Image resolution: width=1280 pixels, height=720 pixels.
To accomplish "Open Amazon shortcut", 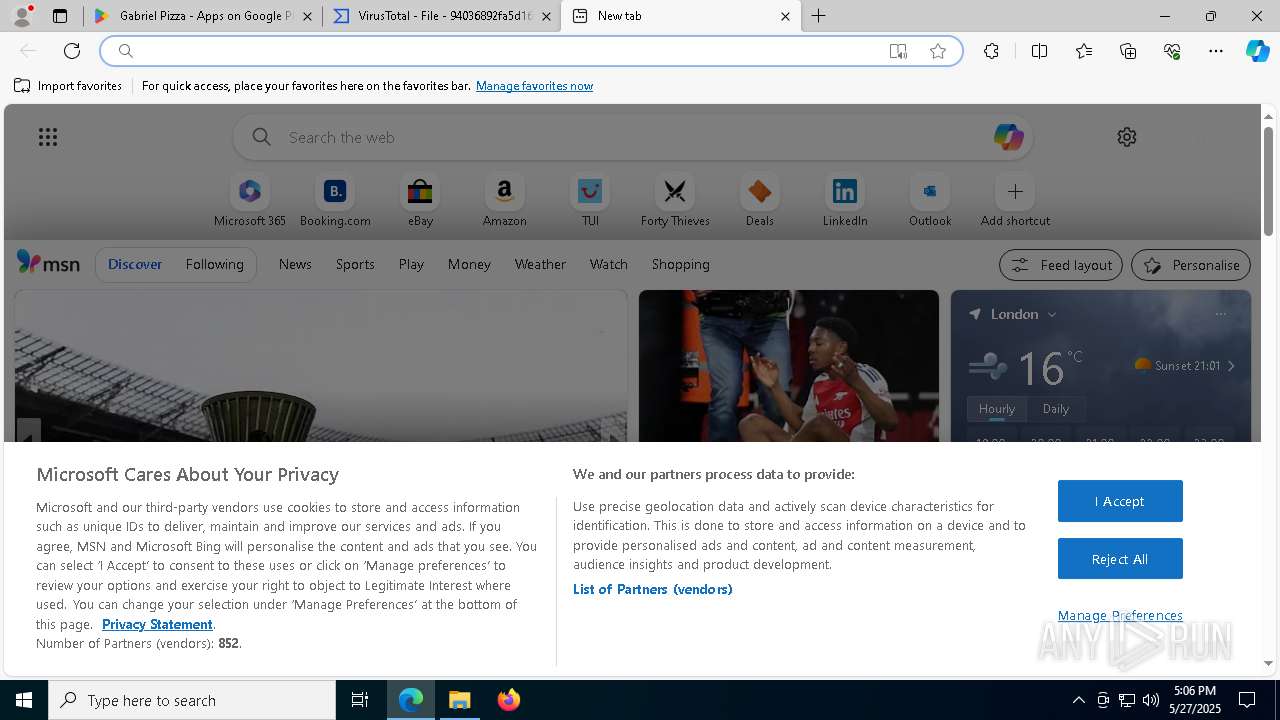I will pos(504,201).
